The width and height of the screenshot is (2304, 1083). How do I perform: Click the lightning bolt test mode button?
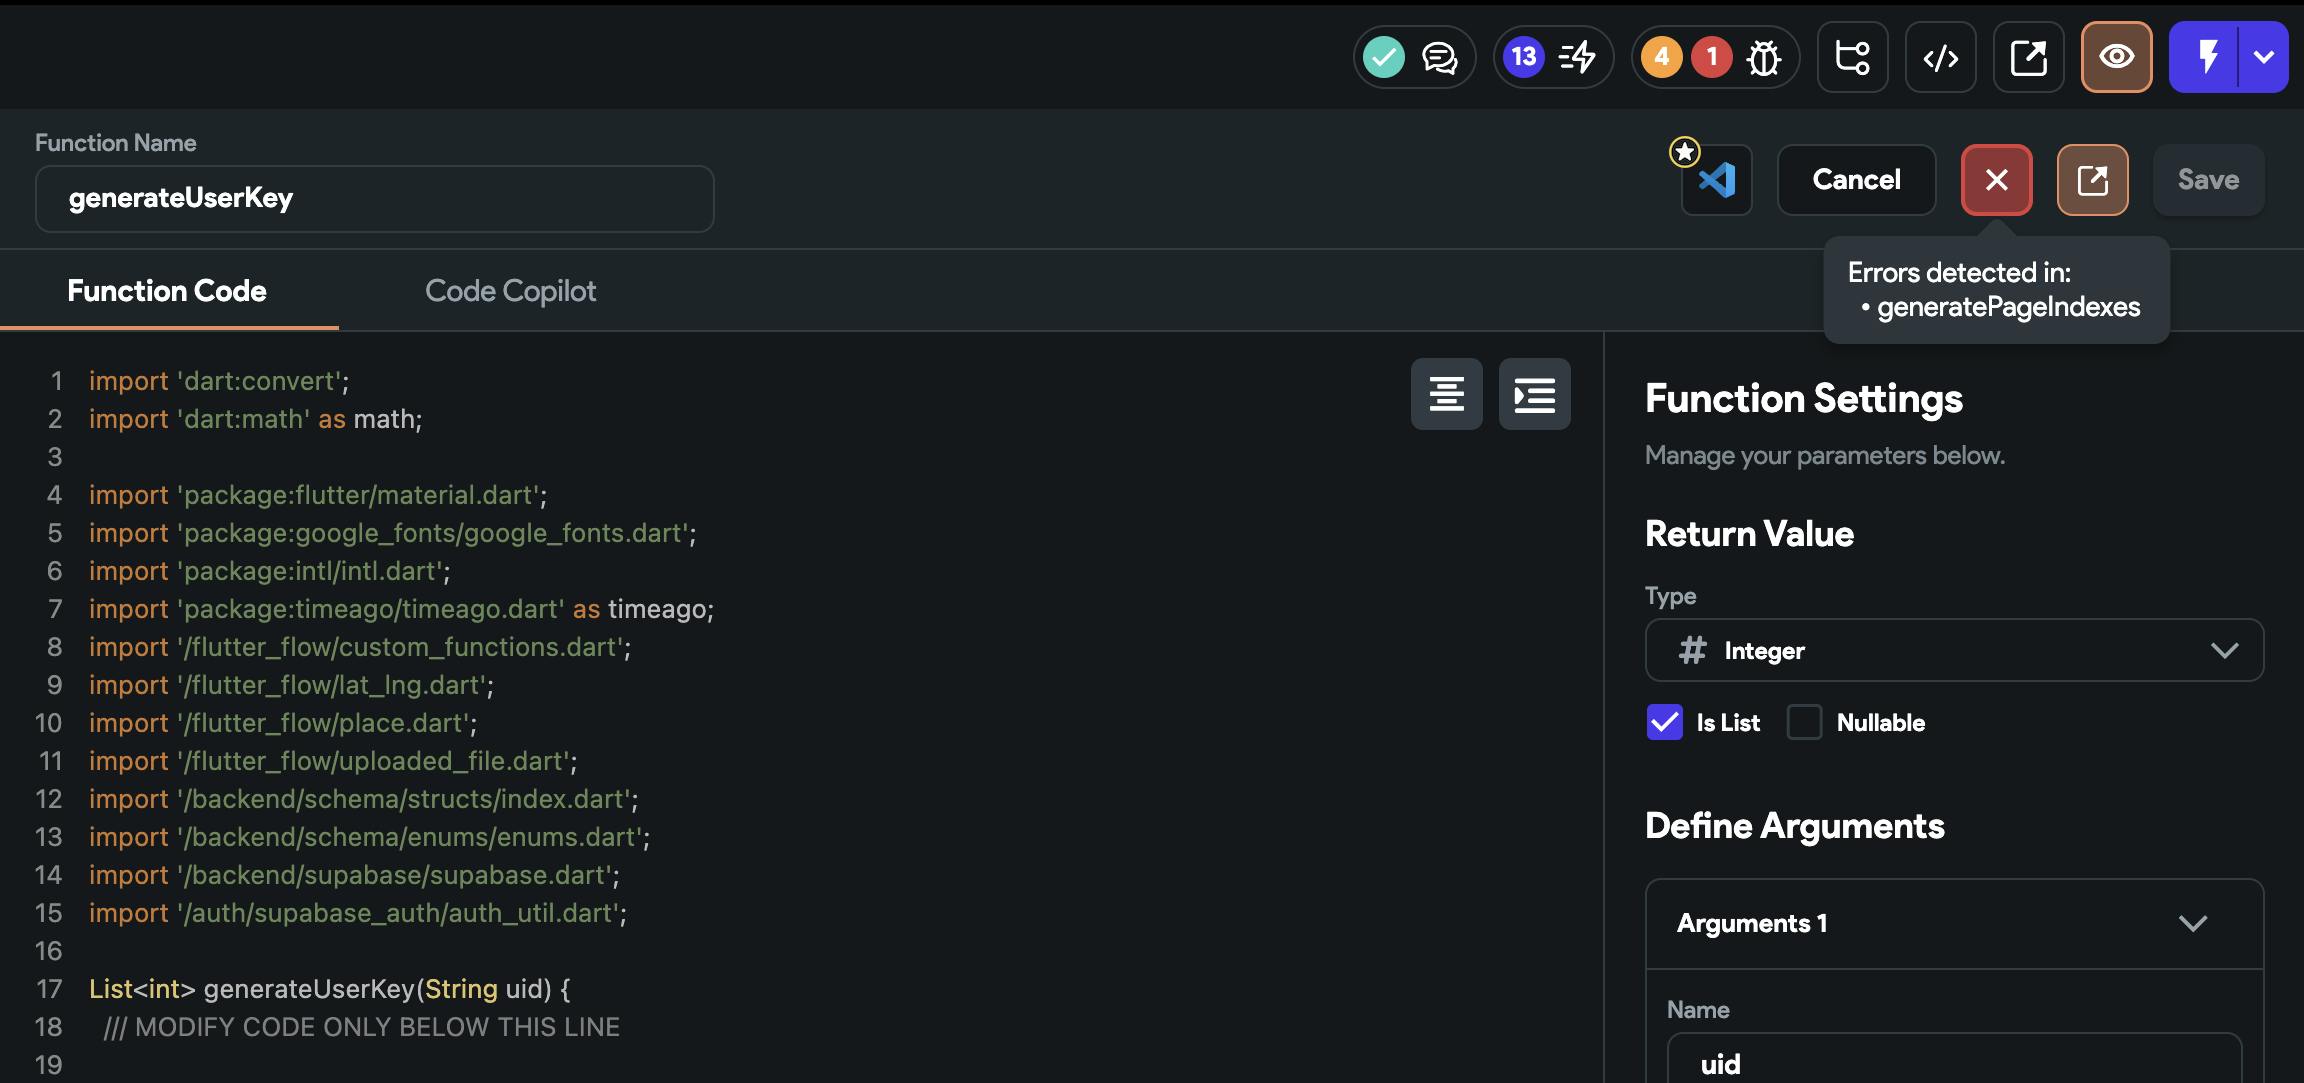point(2207,57)
